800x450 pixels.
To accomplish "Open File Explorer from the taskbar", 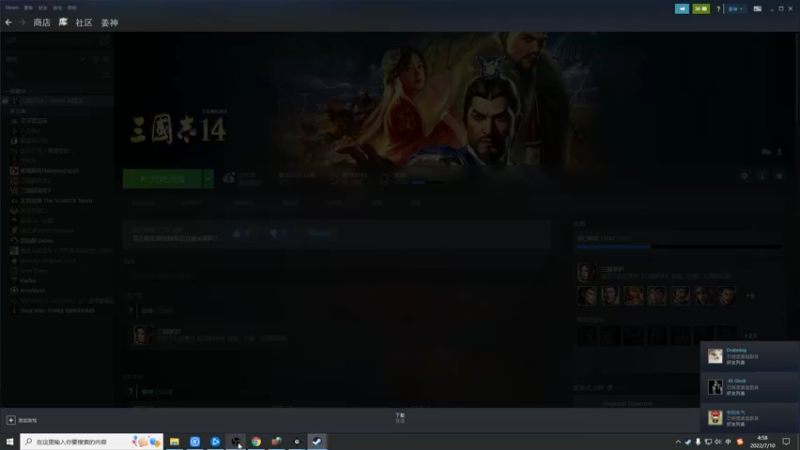I will pos(174,441).
